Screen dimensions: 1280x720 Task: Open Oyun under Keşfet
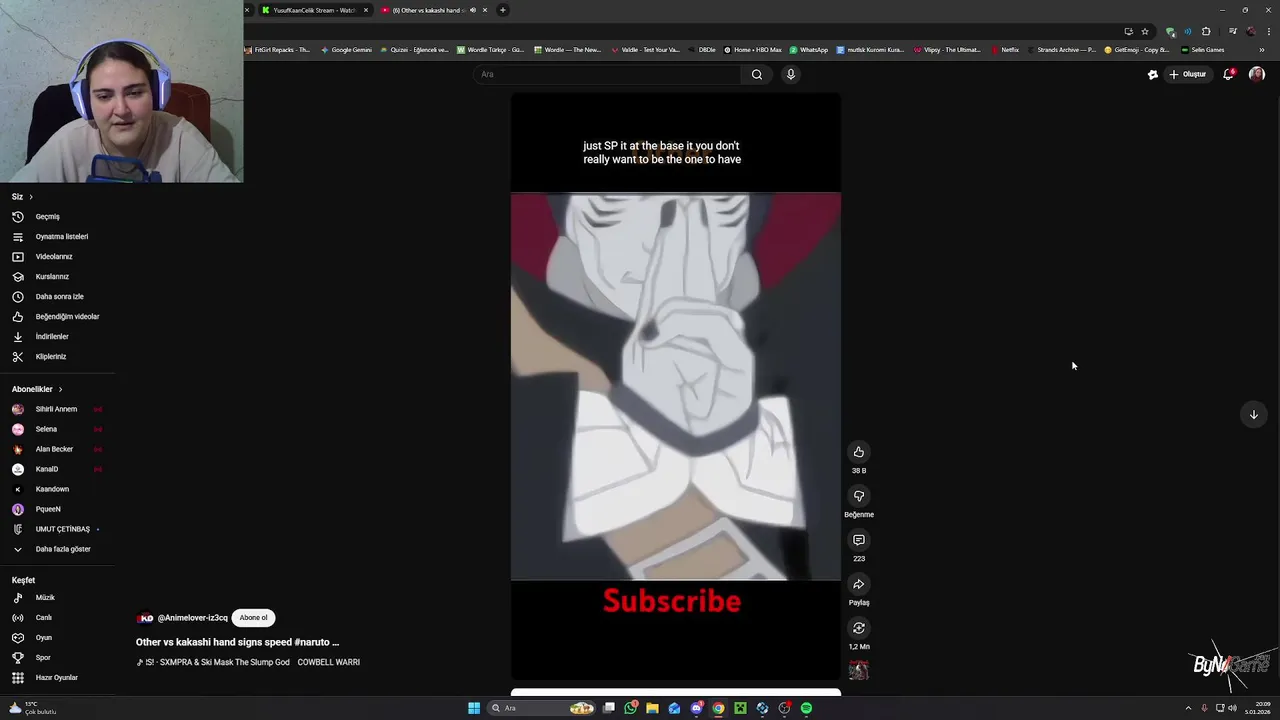[x=58, y=638]
